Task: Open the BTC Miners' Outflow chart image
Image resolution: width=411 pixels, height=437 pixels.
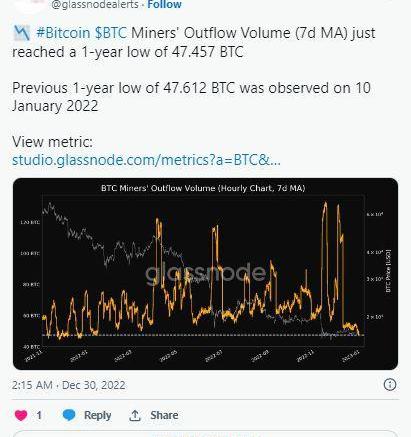Action: point(205,274)
